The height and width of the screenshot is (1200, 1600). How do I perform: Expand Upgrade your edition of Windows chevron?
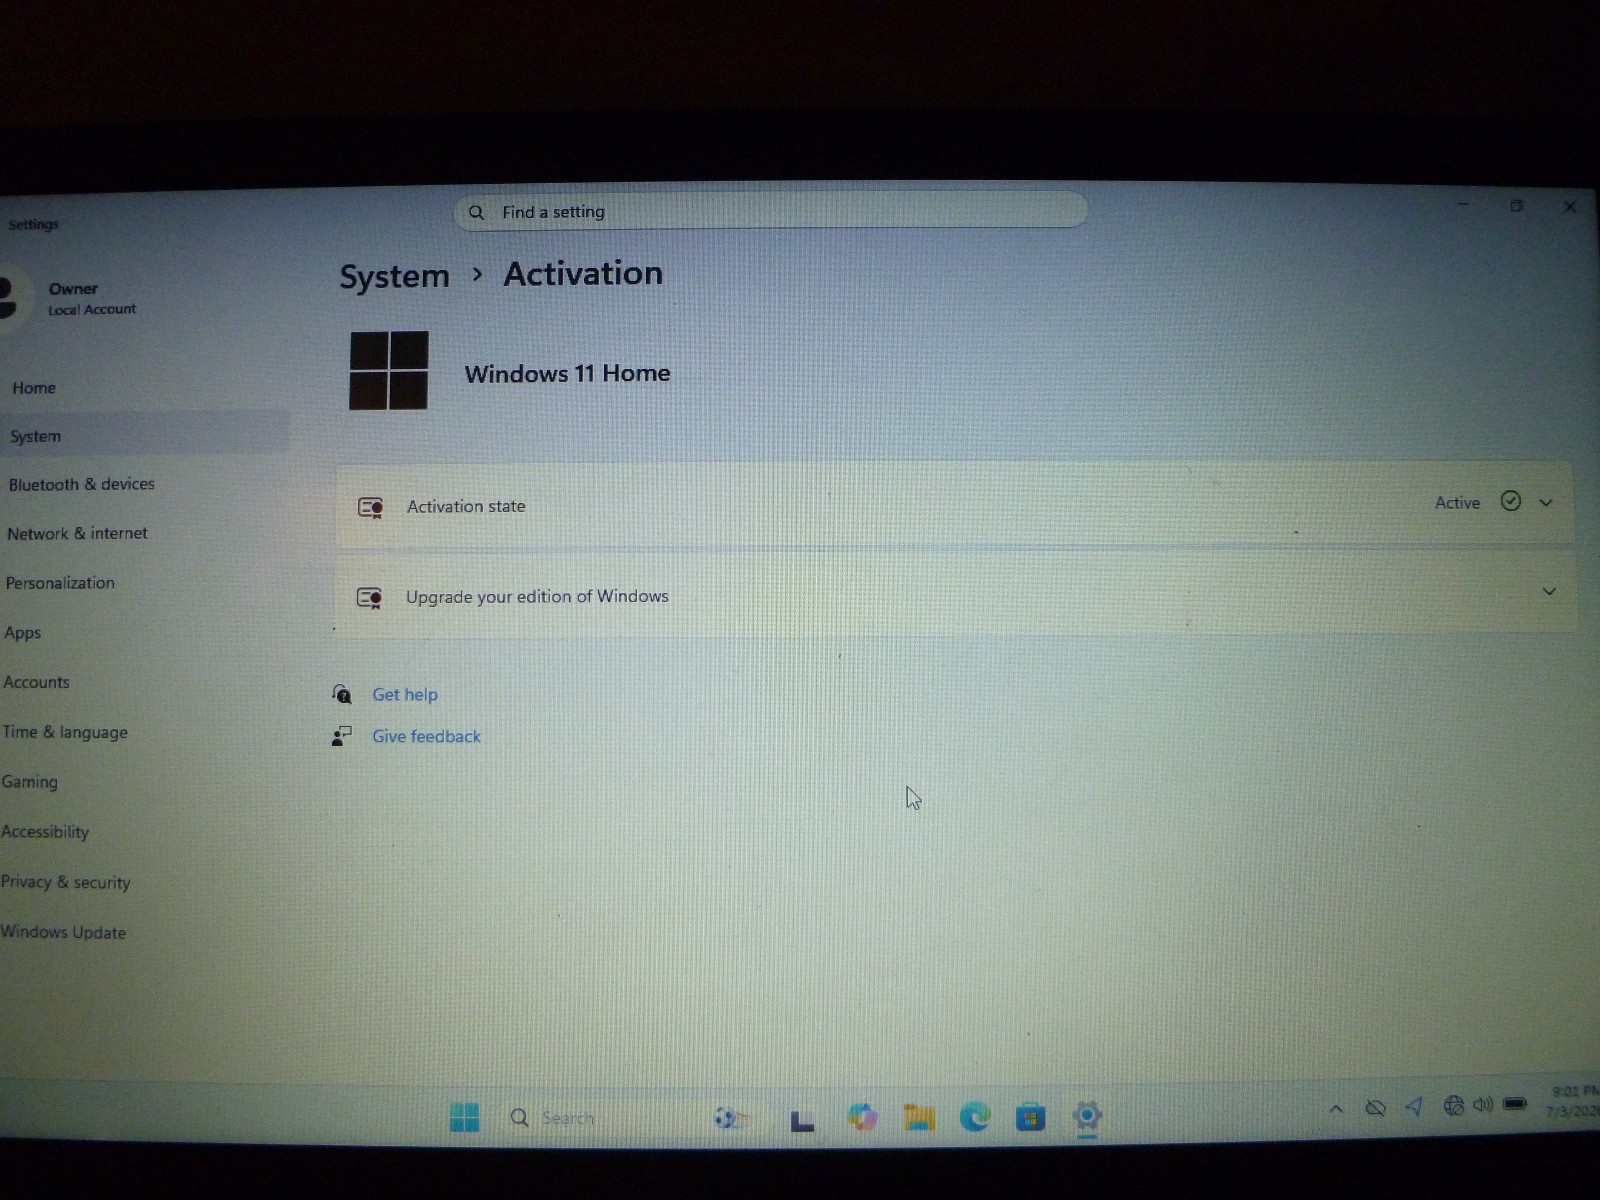point(1549,591)
